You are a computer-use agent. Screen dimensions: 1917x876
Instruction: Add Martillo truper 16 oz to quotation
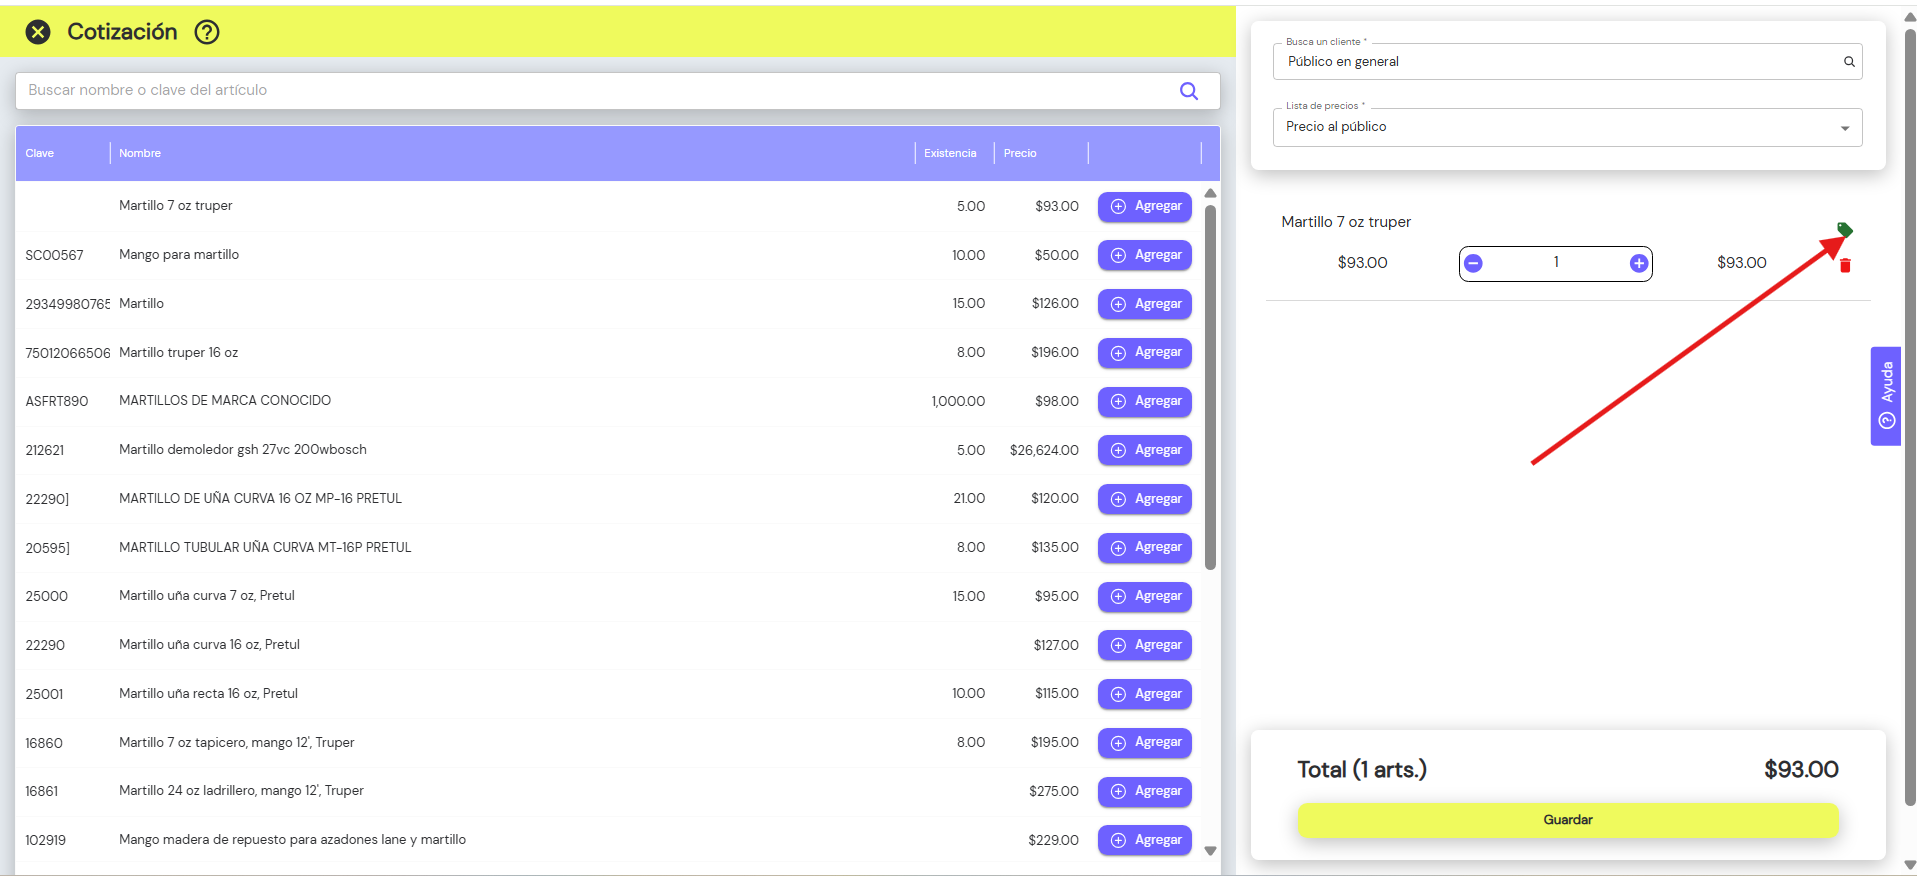coord(1145,352)
